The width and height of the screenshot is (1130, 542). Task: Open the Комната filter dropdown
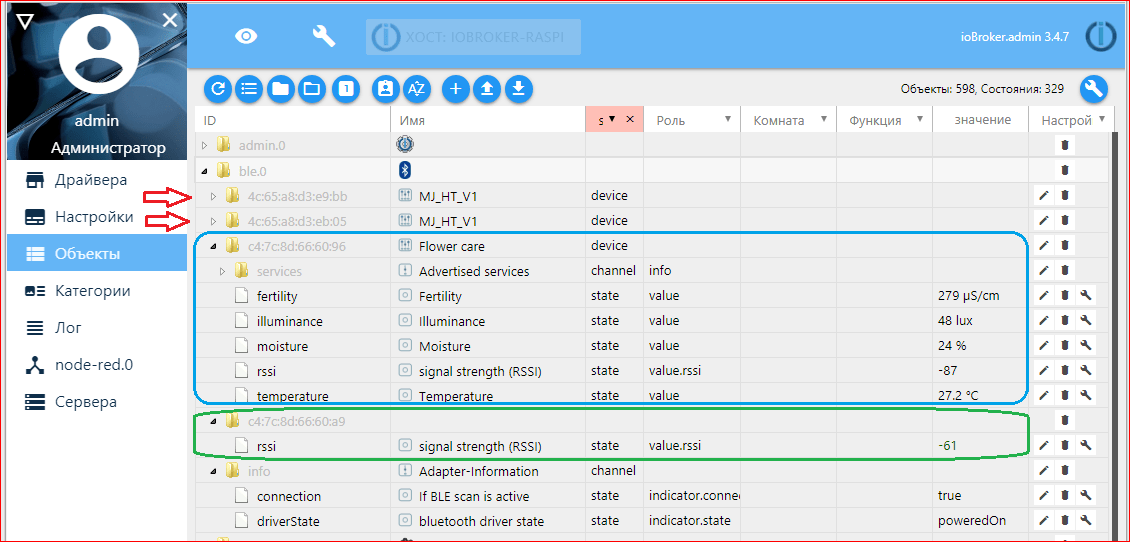824,119
